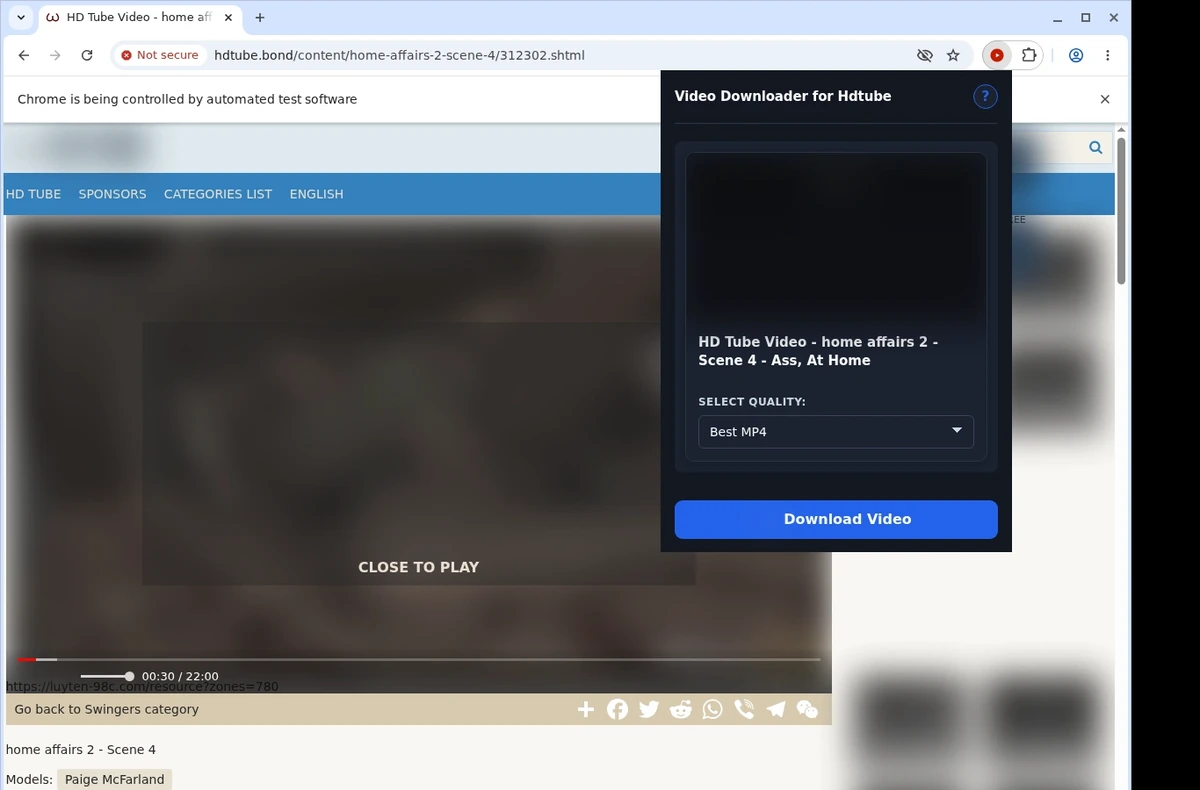Click the crossed-out eye icon in address bar
The width and height of the screenshot is (1200, 790).
[925, 55]
